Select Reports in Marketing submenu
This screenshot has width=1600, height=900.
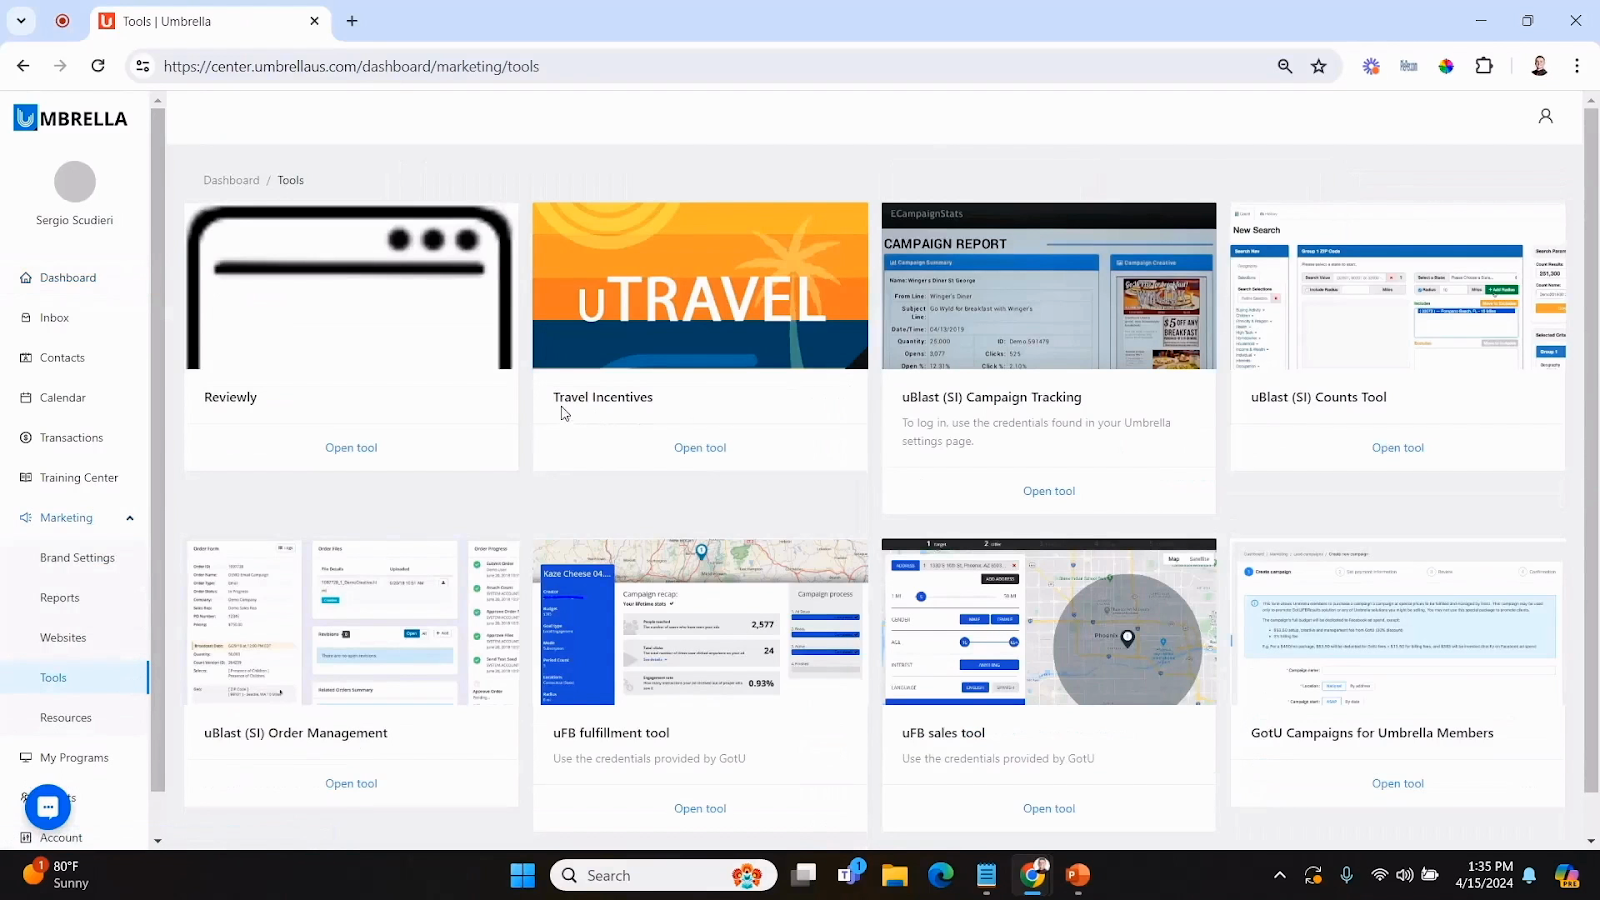(x=60, y=598)
